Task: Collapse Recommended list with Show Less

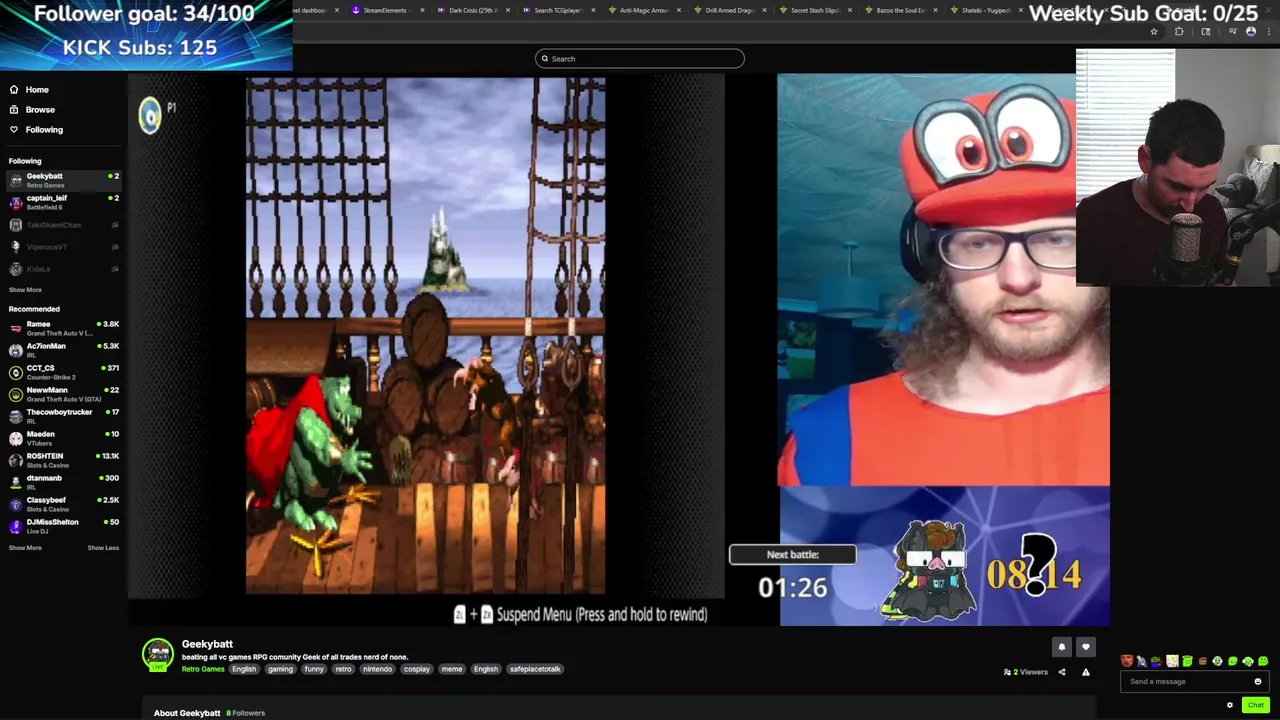Action: [x=103, y=548]
